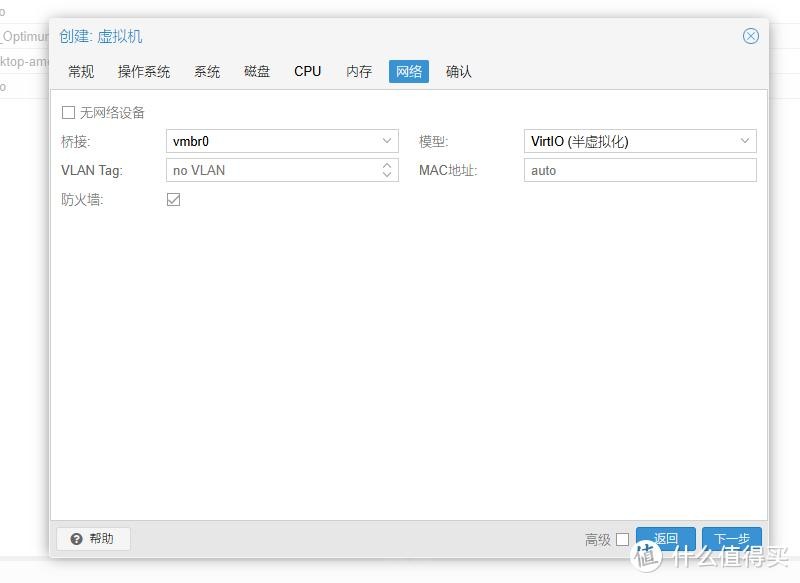Click the VLAN Tag input field
The width and height of the screenshot is (800, 583).
tap(270, 171)
